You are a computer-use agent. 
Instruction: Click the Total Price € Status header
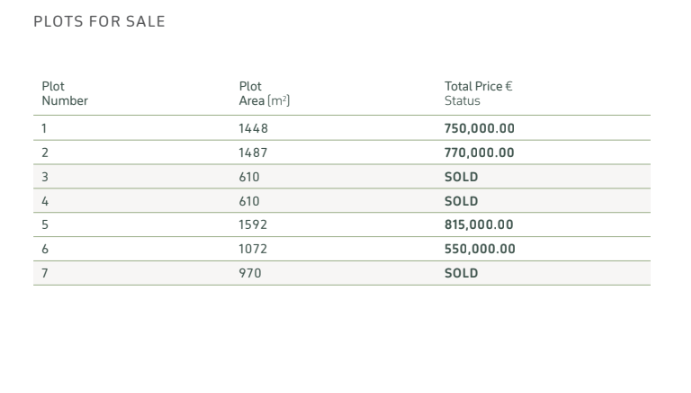478,93
